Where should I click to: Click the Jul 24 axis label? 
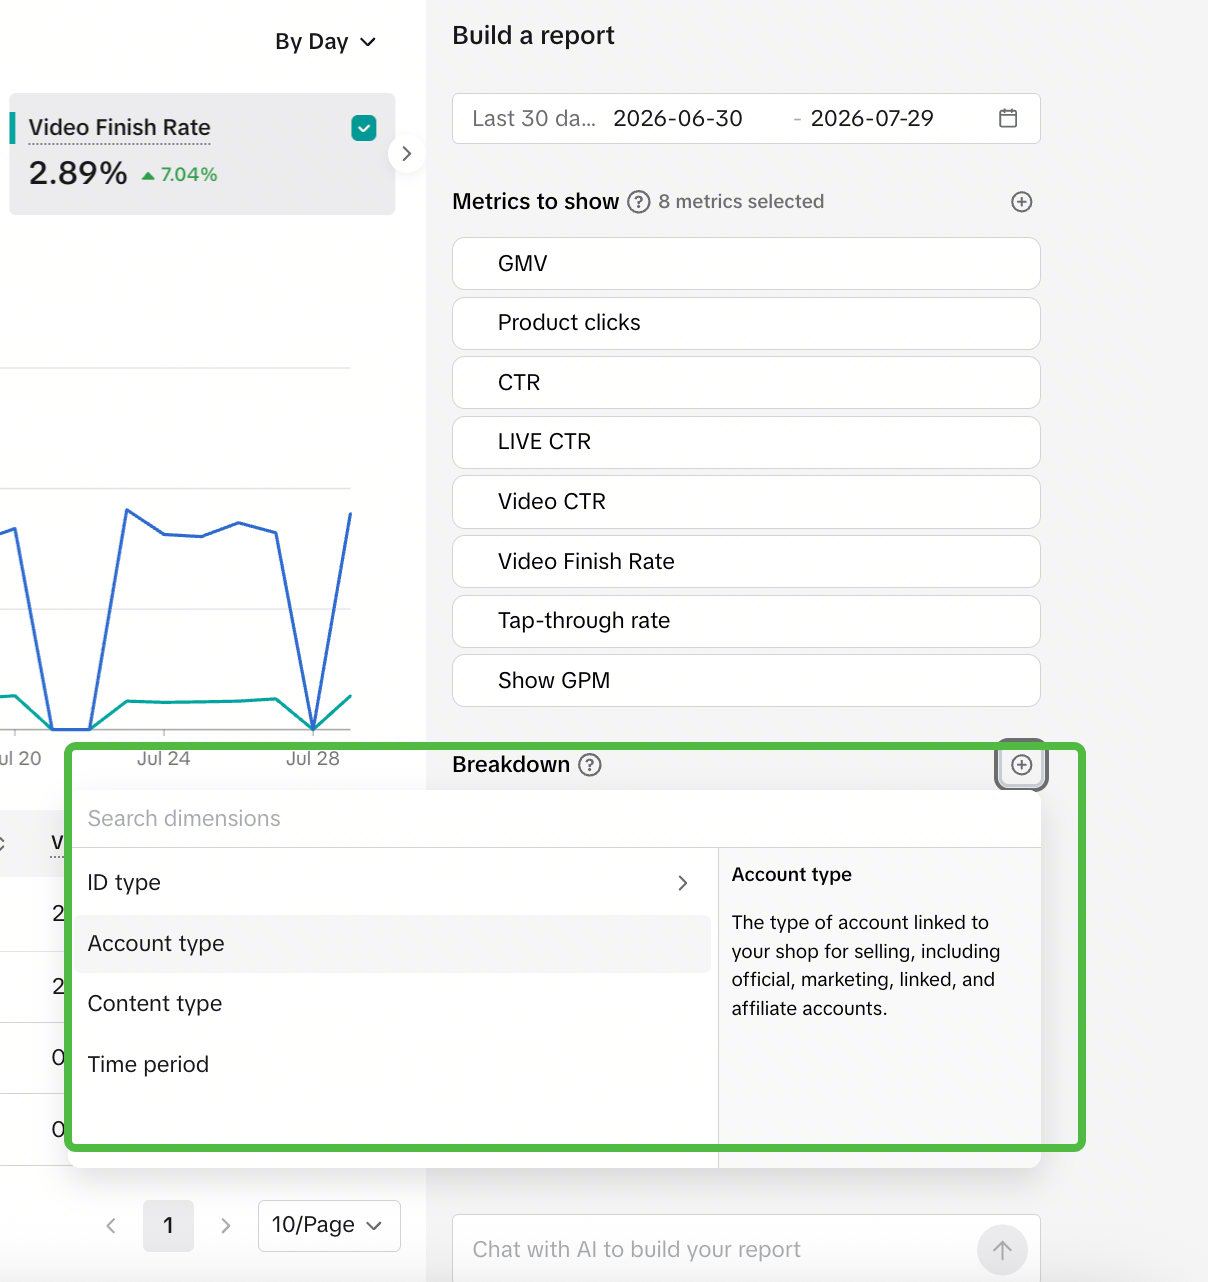pyautogui.click(x=163, y=759)
